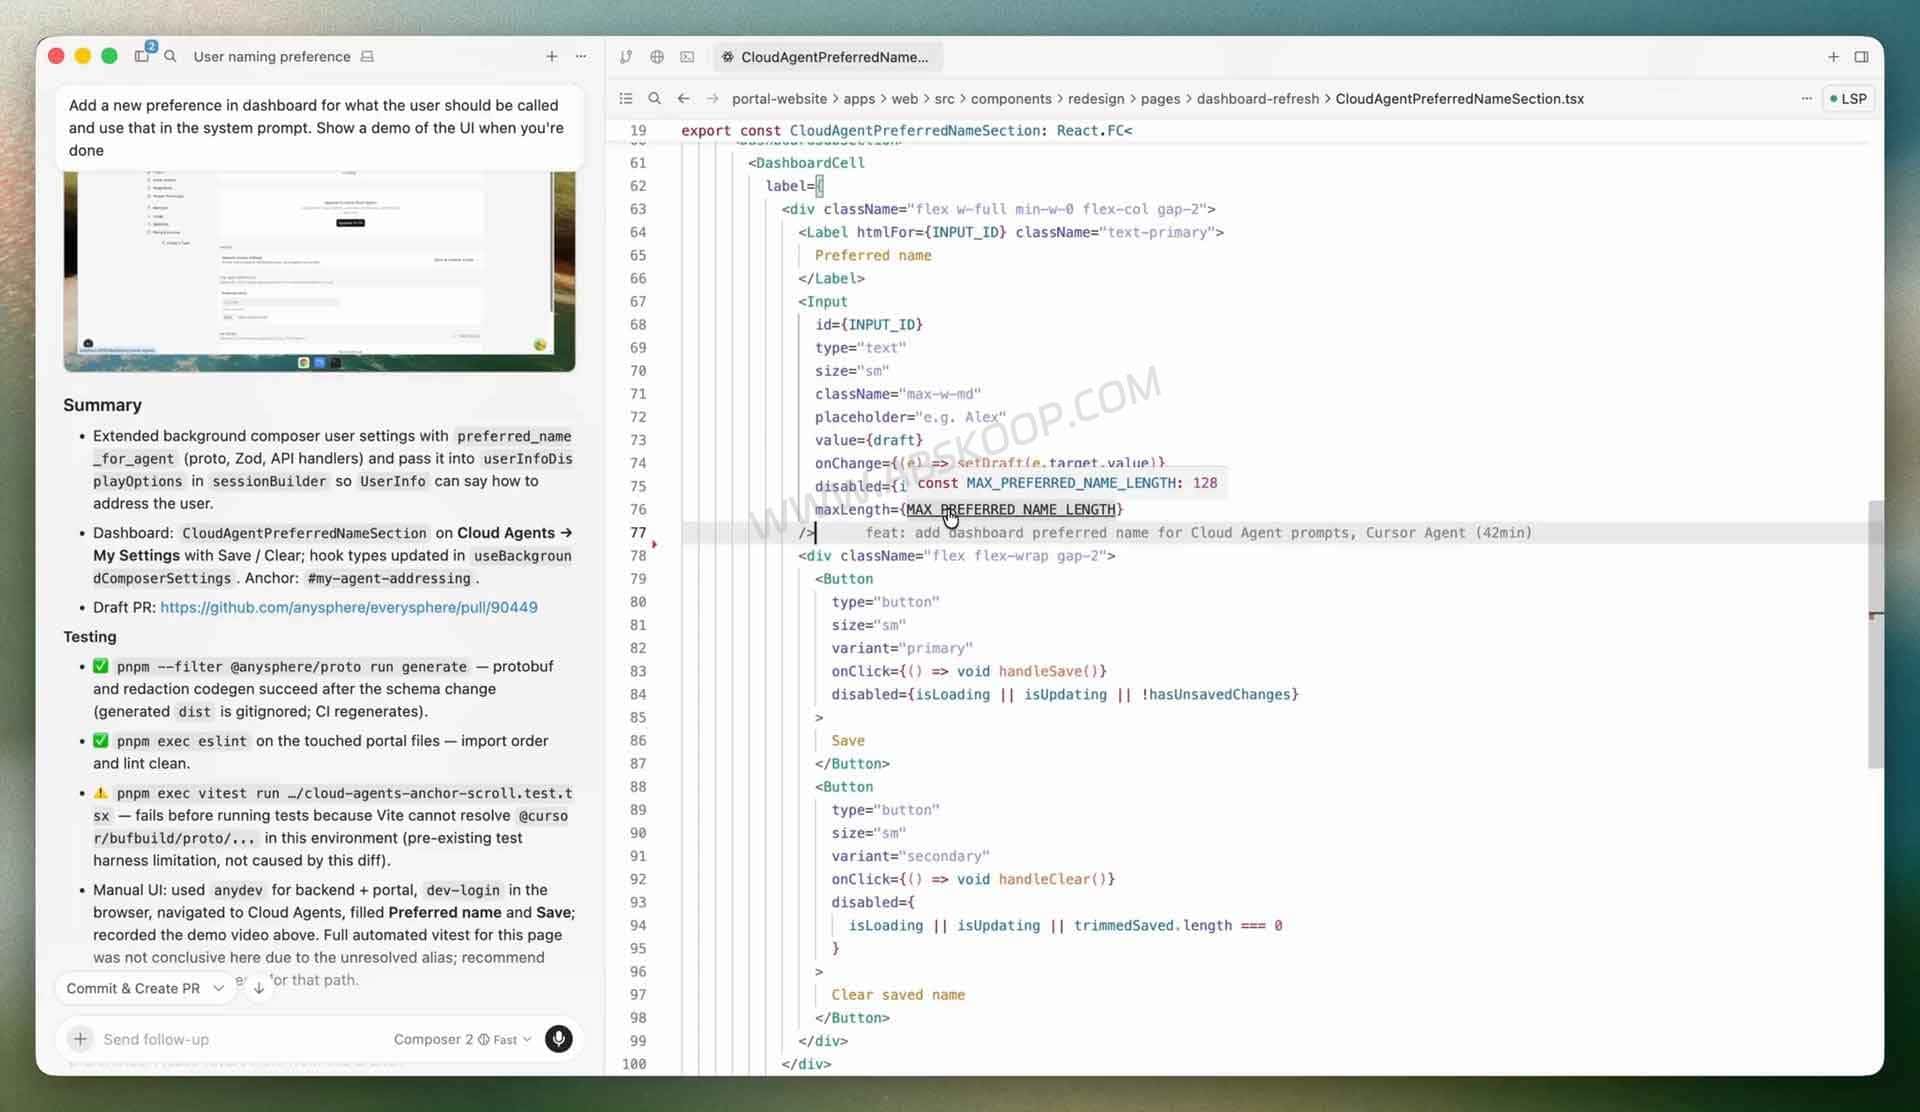Show file outline list icon

626,98
